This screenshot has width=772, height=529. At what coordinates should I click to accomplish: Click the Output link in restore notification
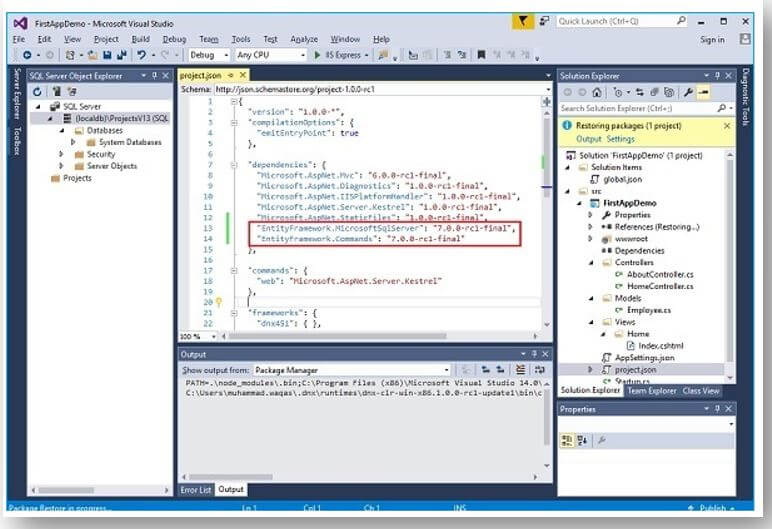pos(589,139)
